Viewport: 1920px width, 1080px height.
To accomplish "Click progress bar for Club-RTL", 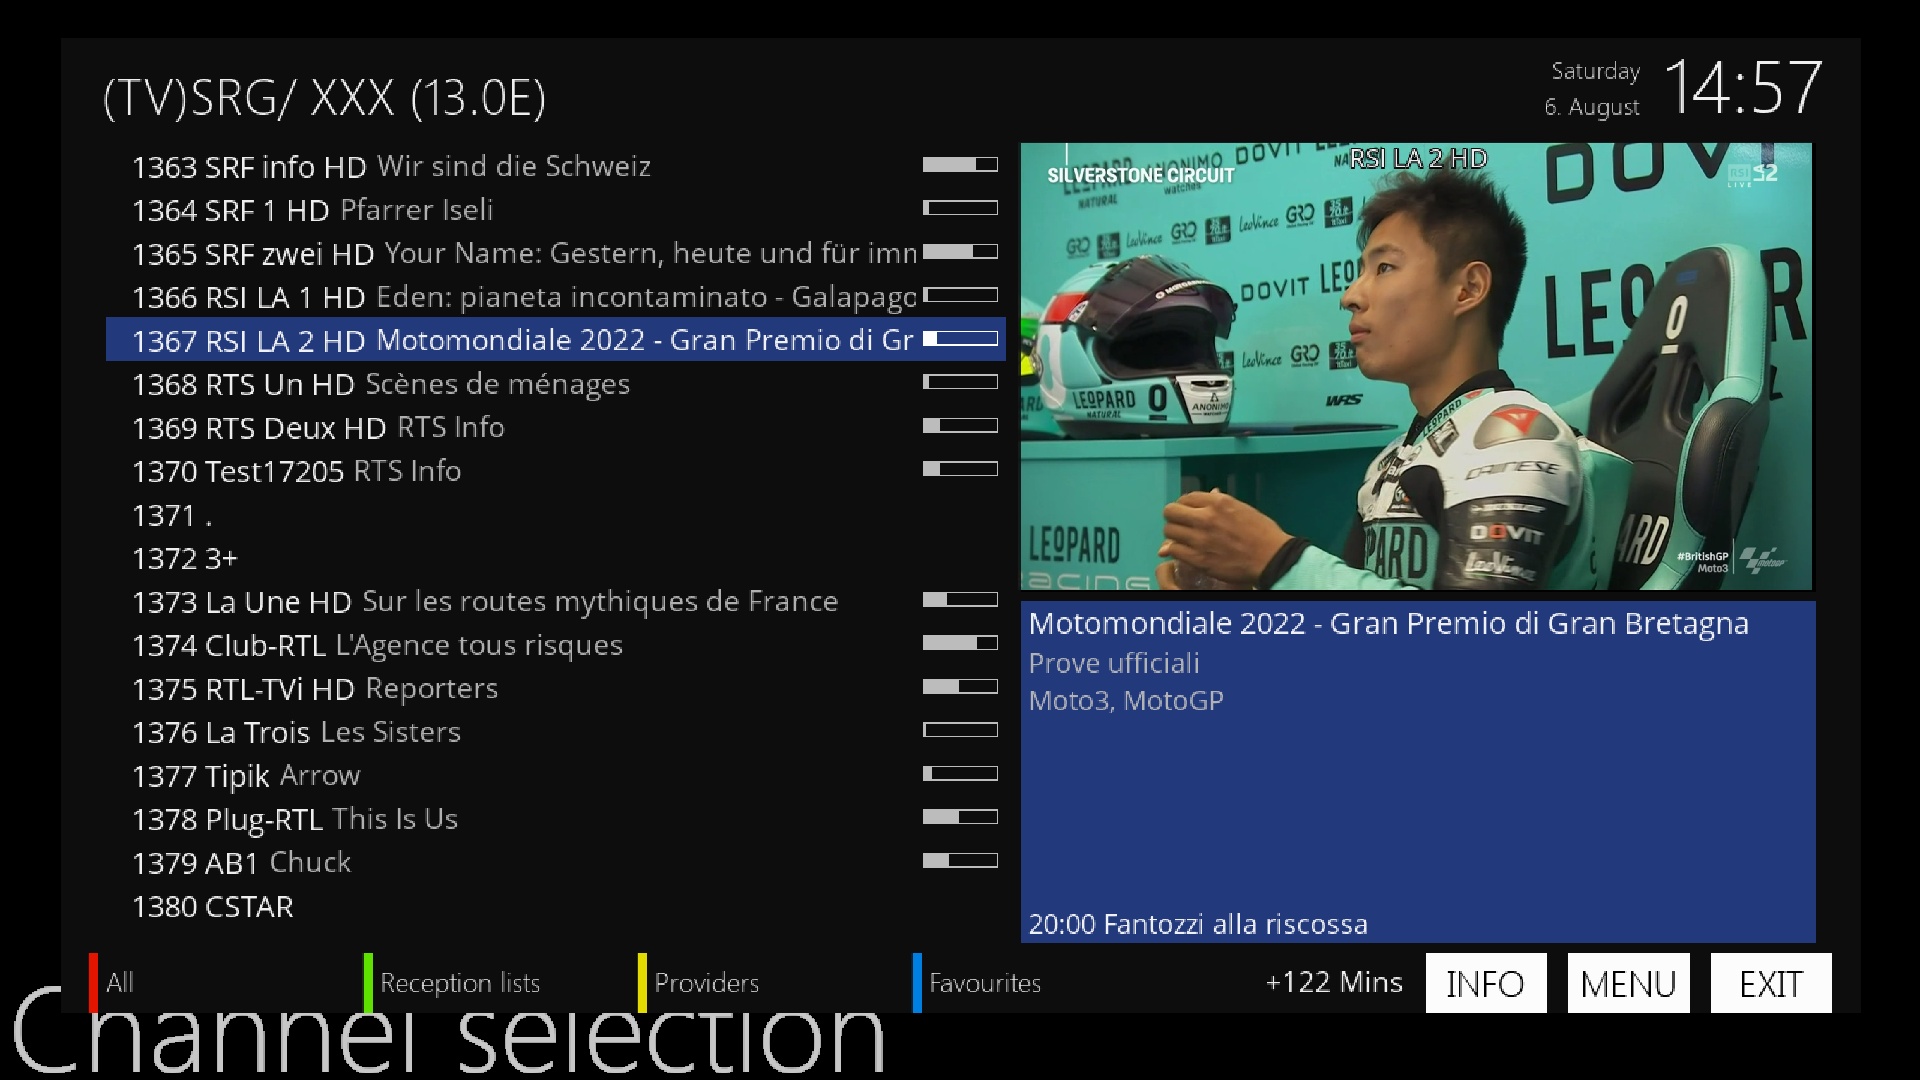I will click(x=960, y=642).
